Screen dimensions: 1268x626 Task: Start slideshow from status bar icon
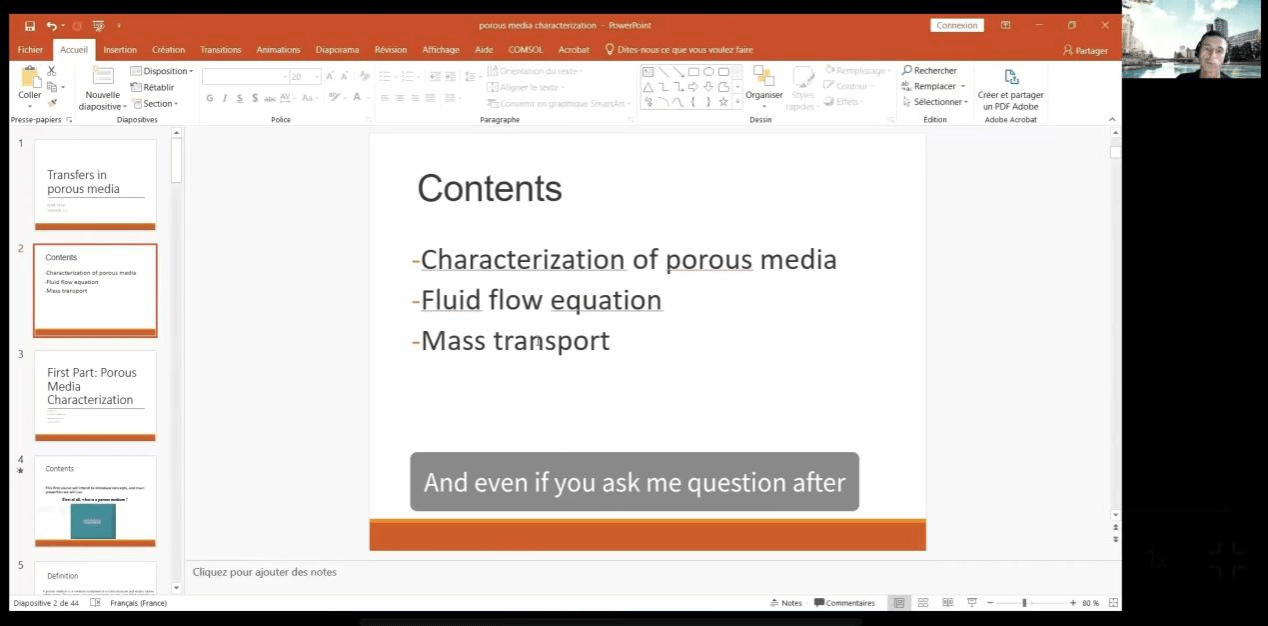coord(970,603)
